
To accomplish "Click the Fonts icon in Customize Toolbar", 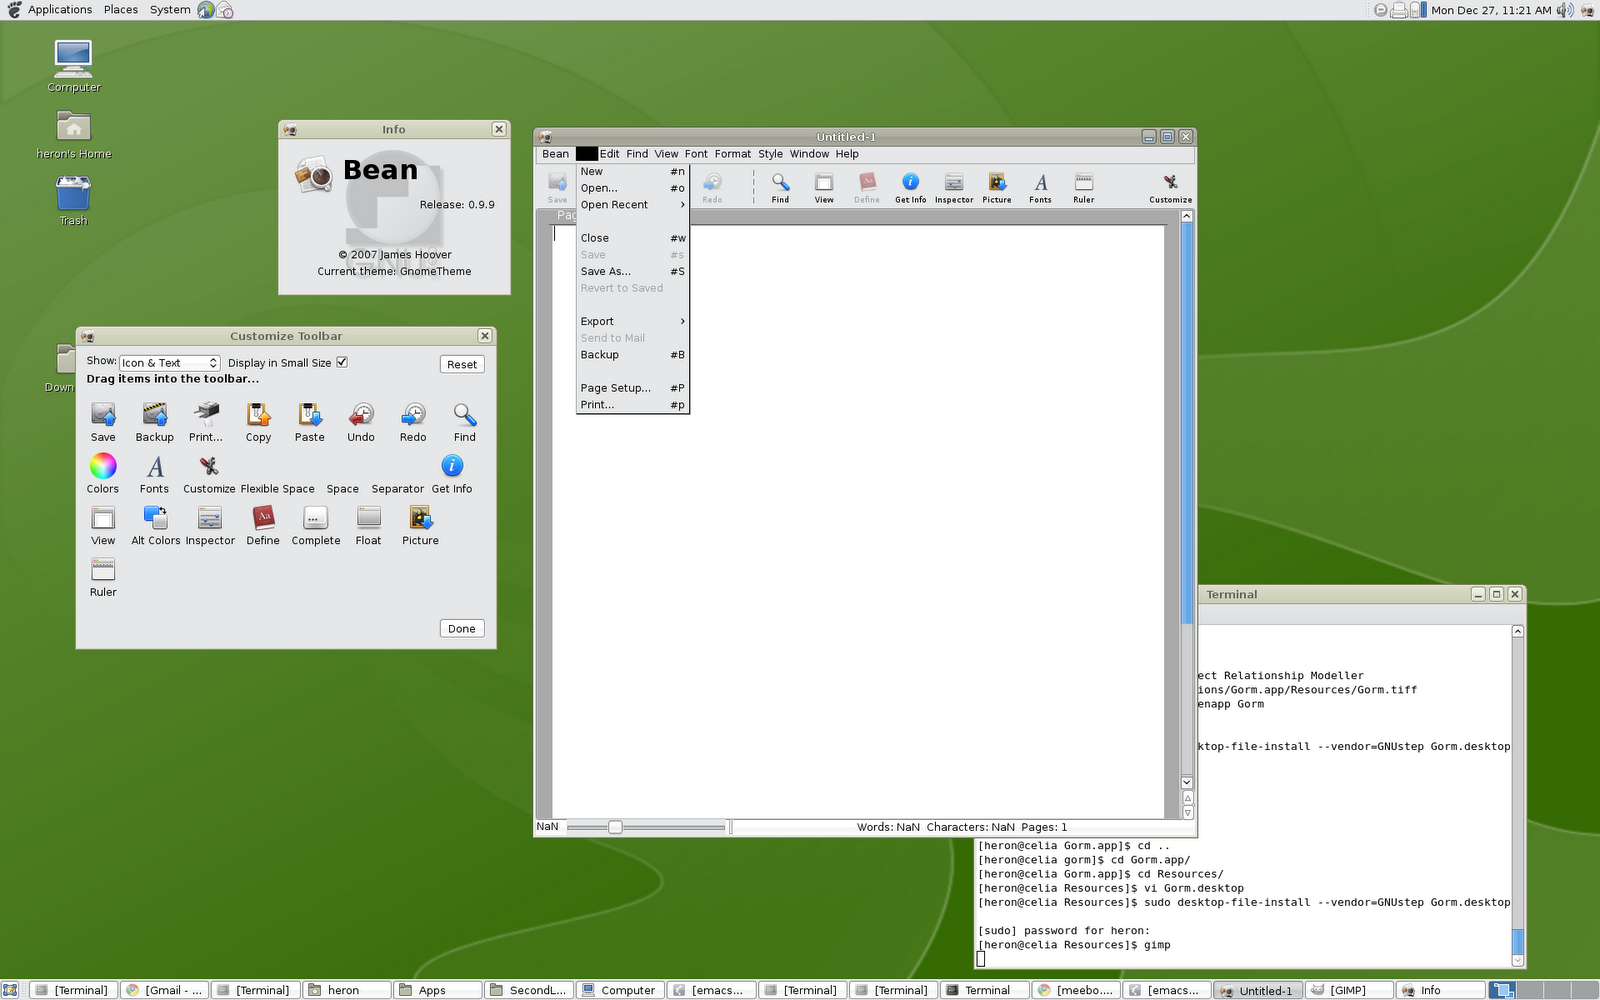I will 155,466.
